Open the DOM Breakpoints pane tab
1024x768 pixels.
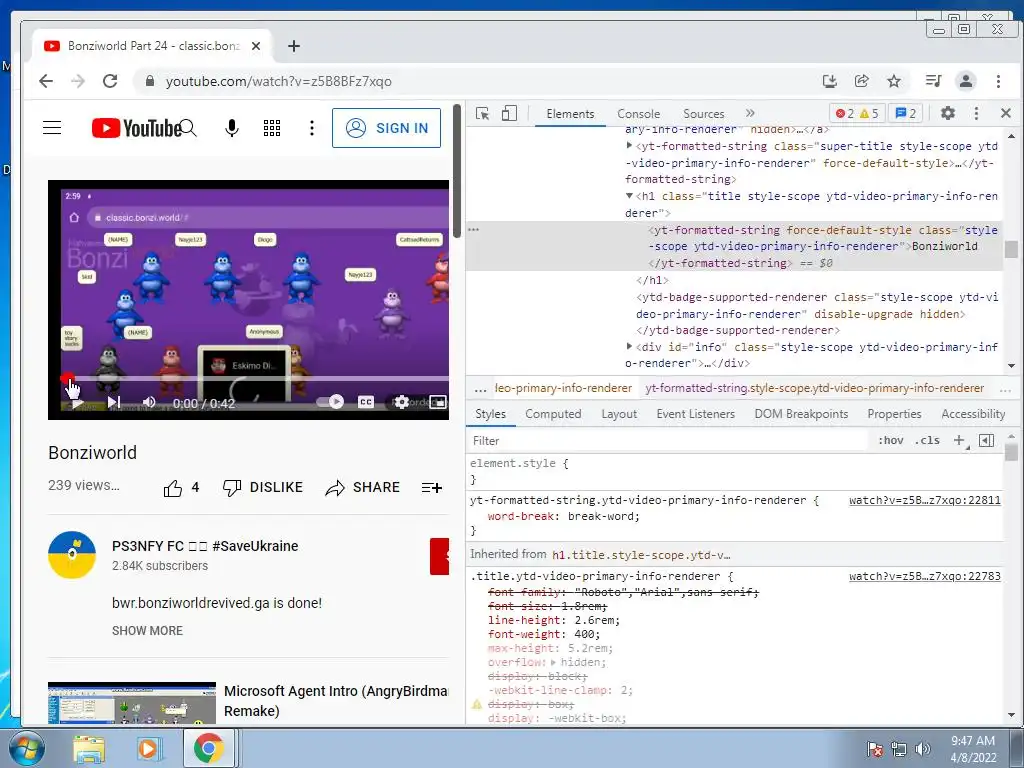point(801,414)
